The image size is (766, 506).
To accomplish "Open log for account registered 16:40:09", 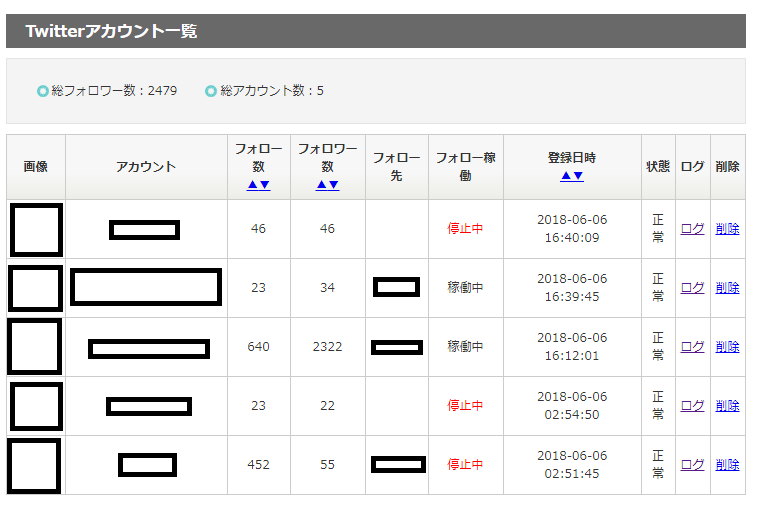I will (x=692, y=229).
